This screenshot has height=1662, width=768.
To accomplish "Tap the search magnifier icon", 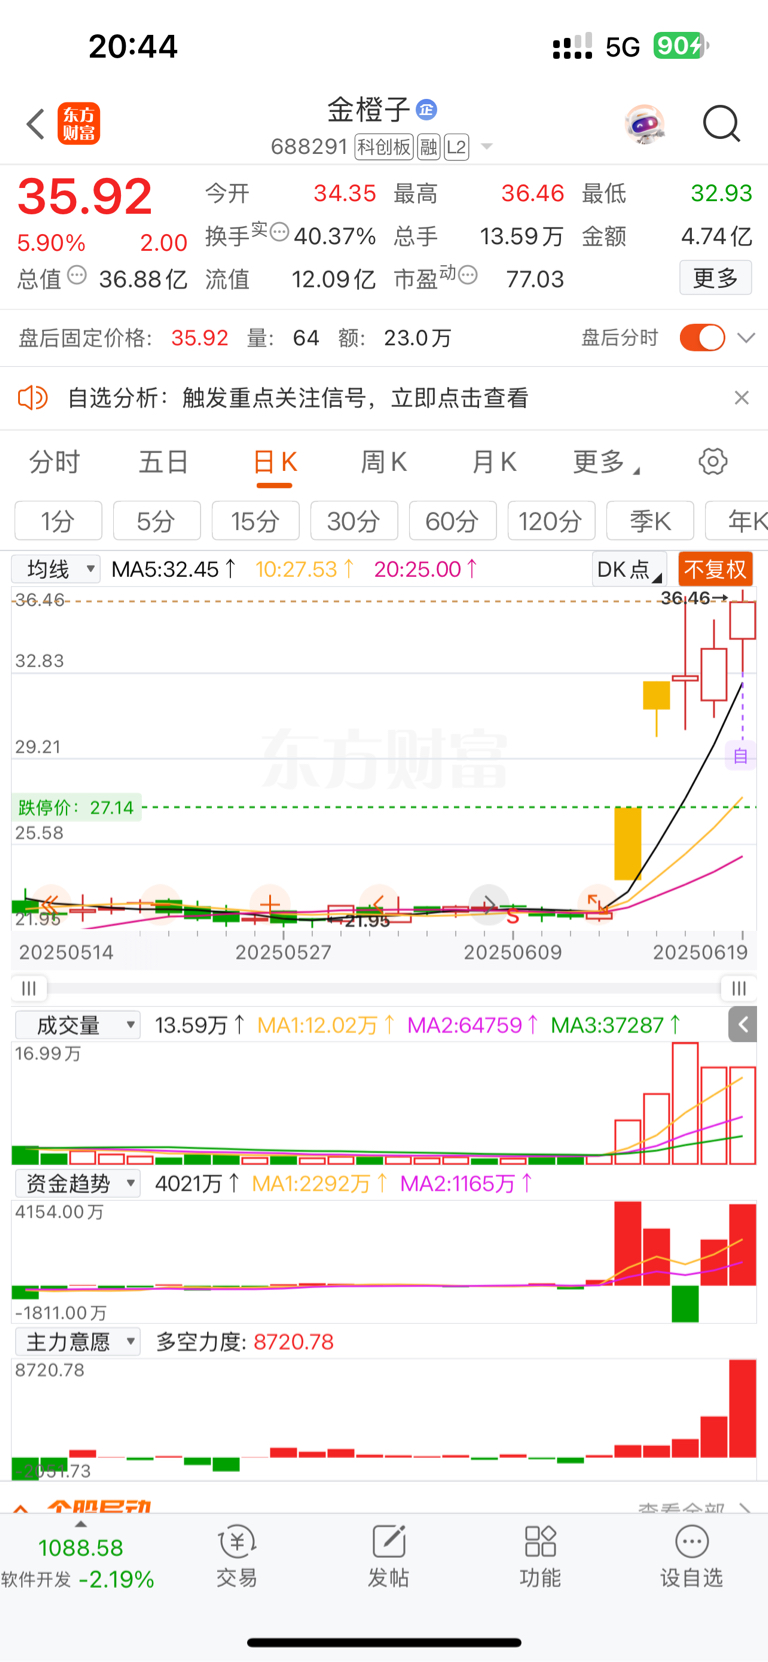I will coord(721,124).
